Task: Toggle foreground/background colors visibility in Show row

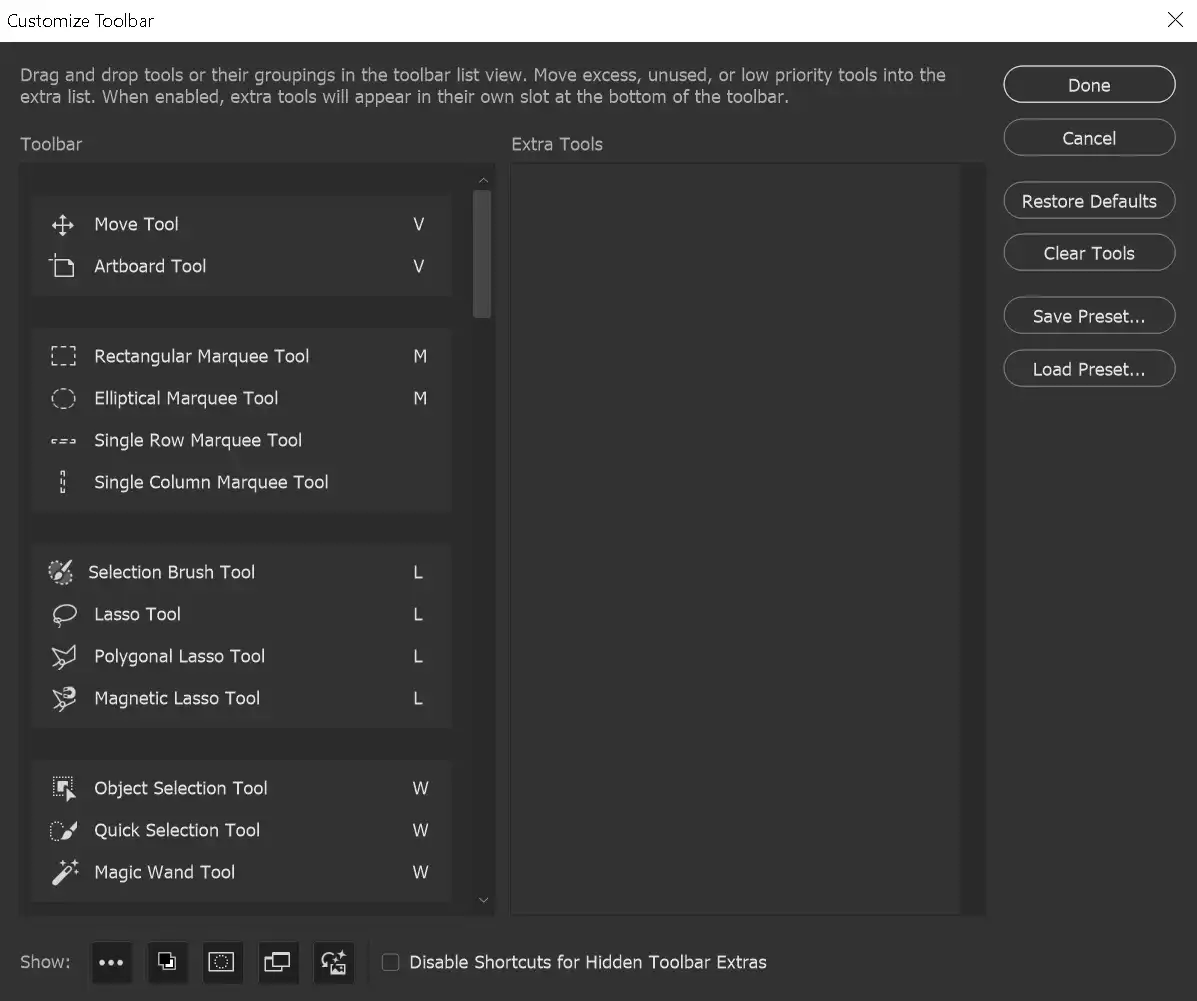Action: tap(167, 962)
